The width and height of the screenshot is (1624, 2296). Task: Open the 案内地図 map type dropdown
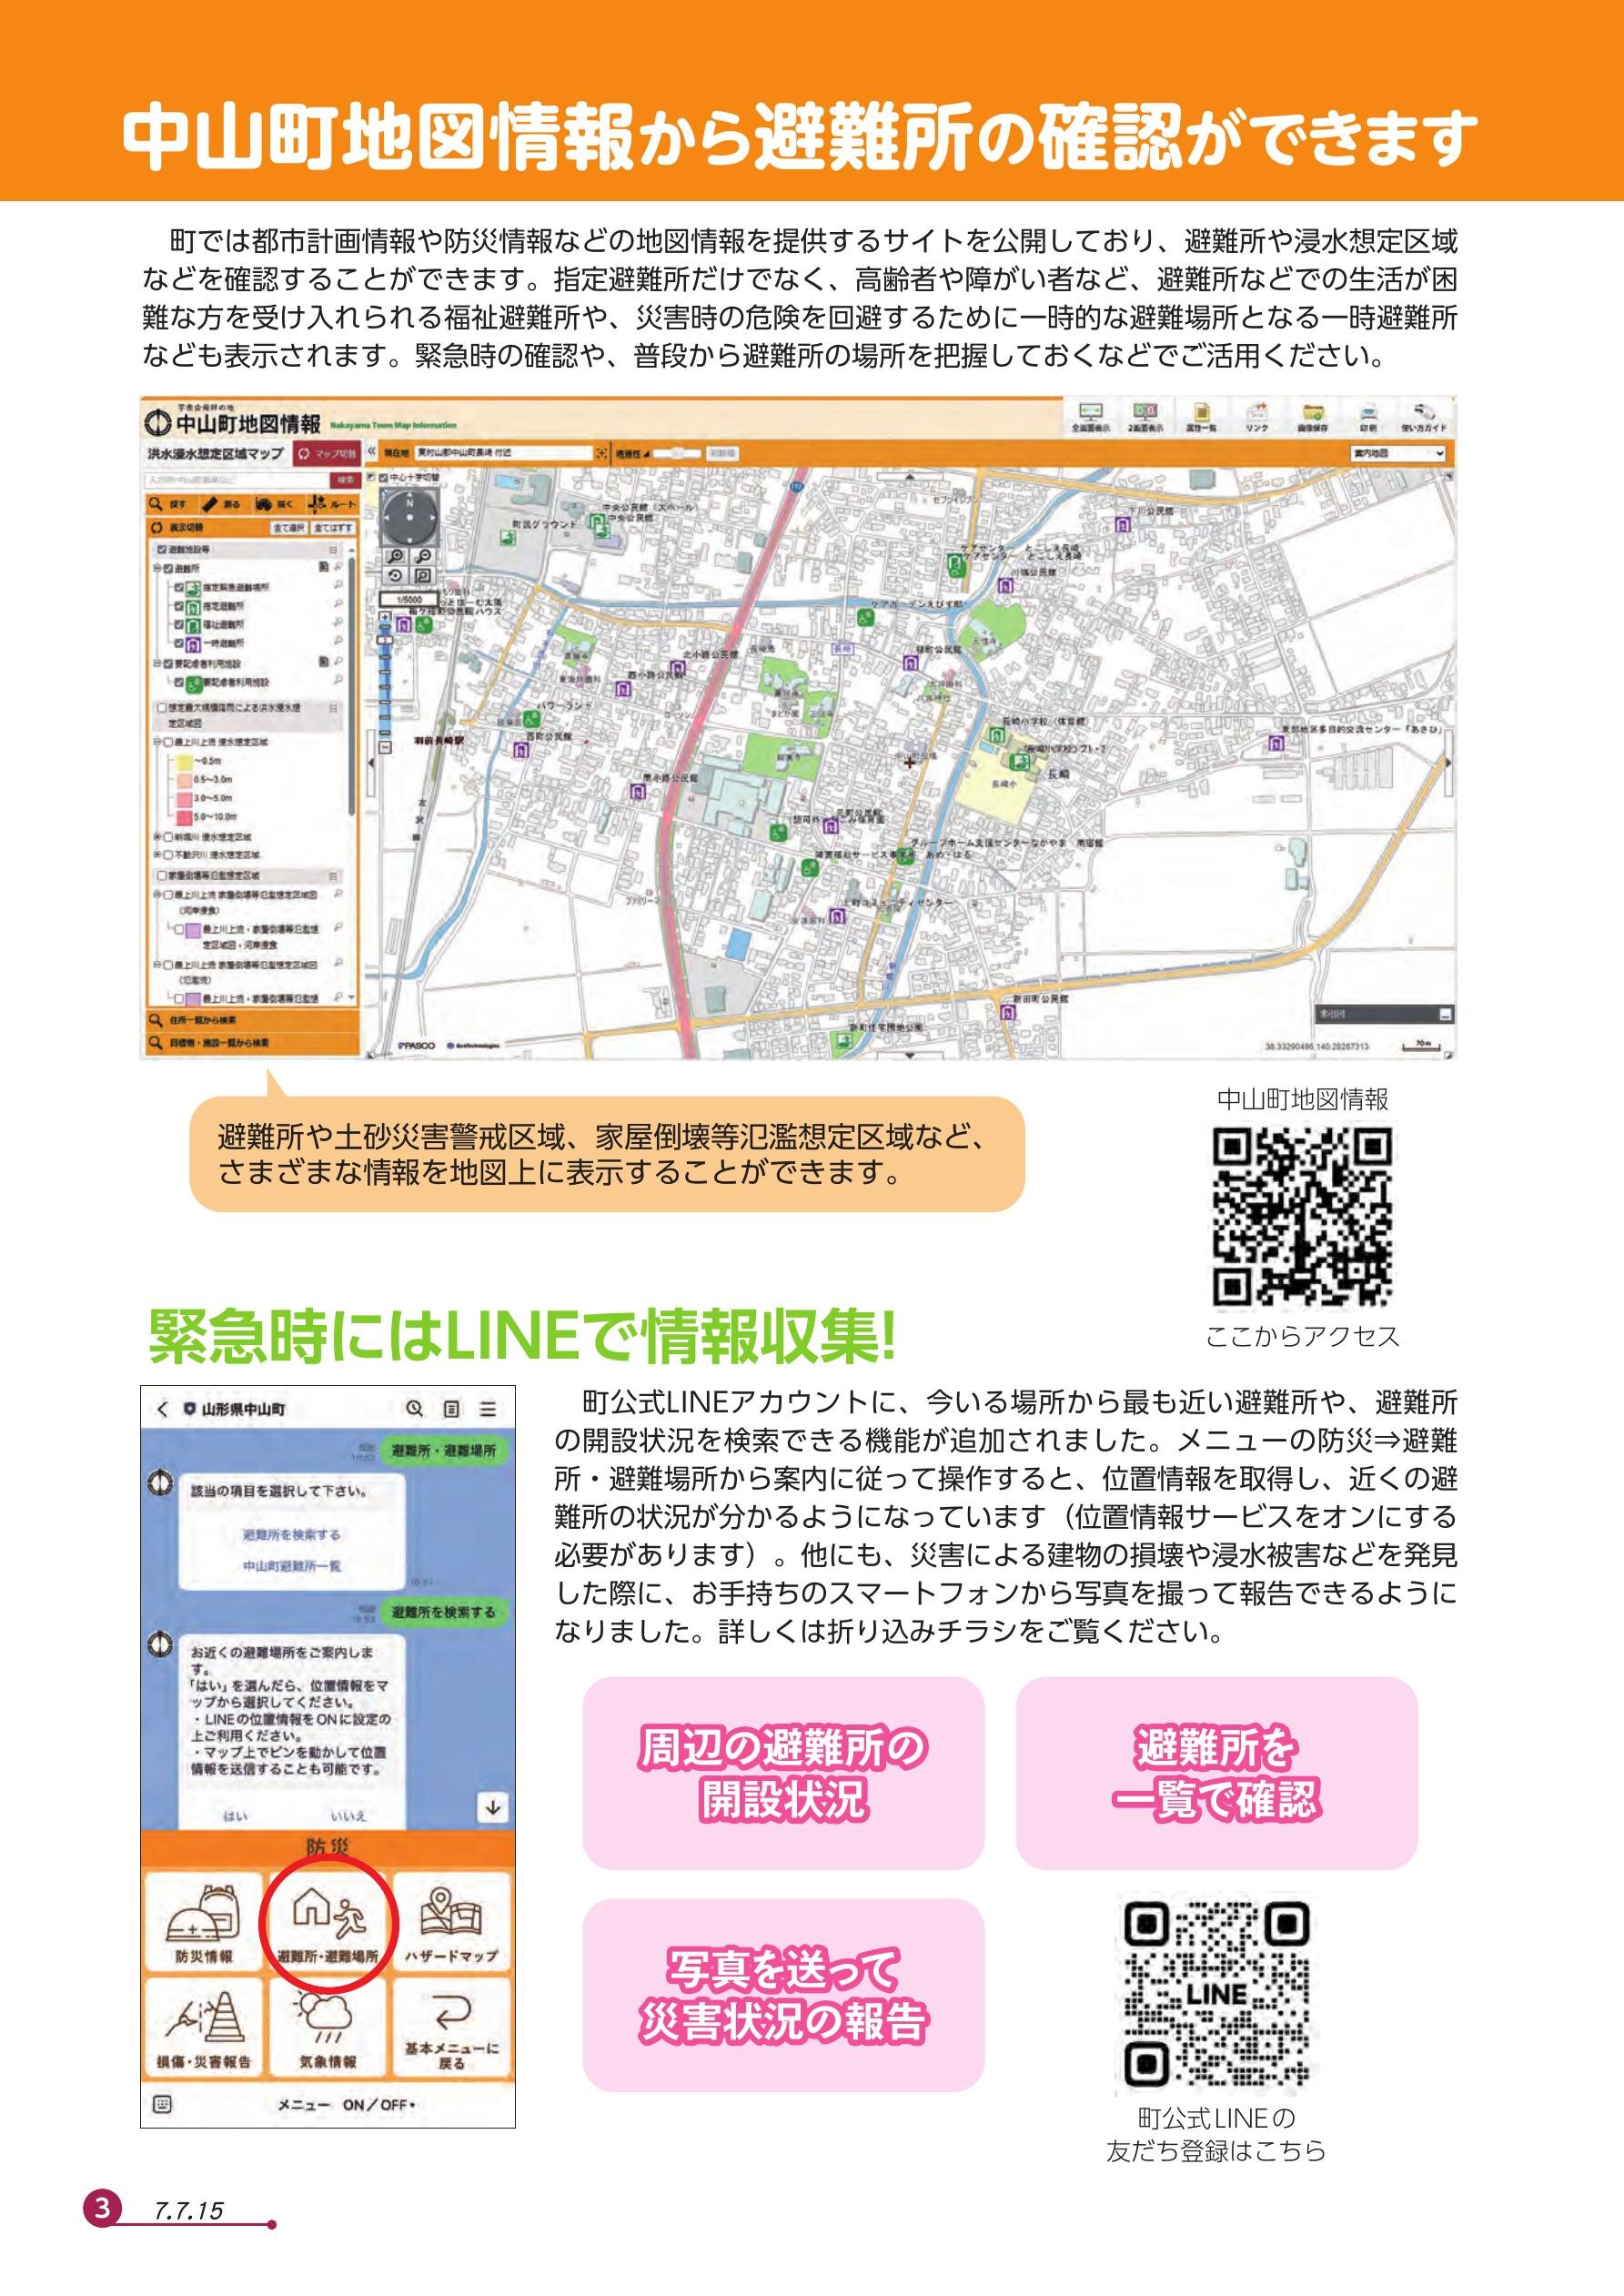1397,453
